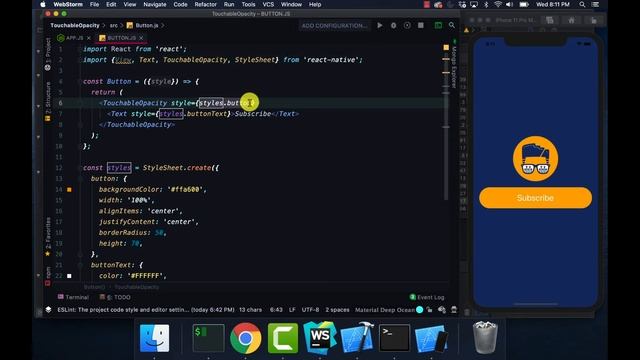Open the VCS menu
640x360 pixels.
(x=268, y=4)
